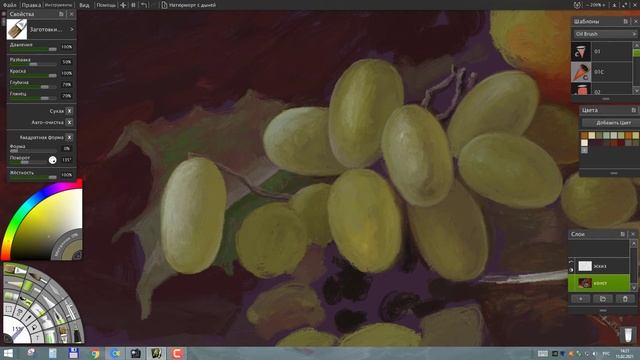Open the floppy disk app in the taskbar
This screenshot has height=360, width=640.
tap(73, 353)
